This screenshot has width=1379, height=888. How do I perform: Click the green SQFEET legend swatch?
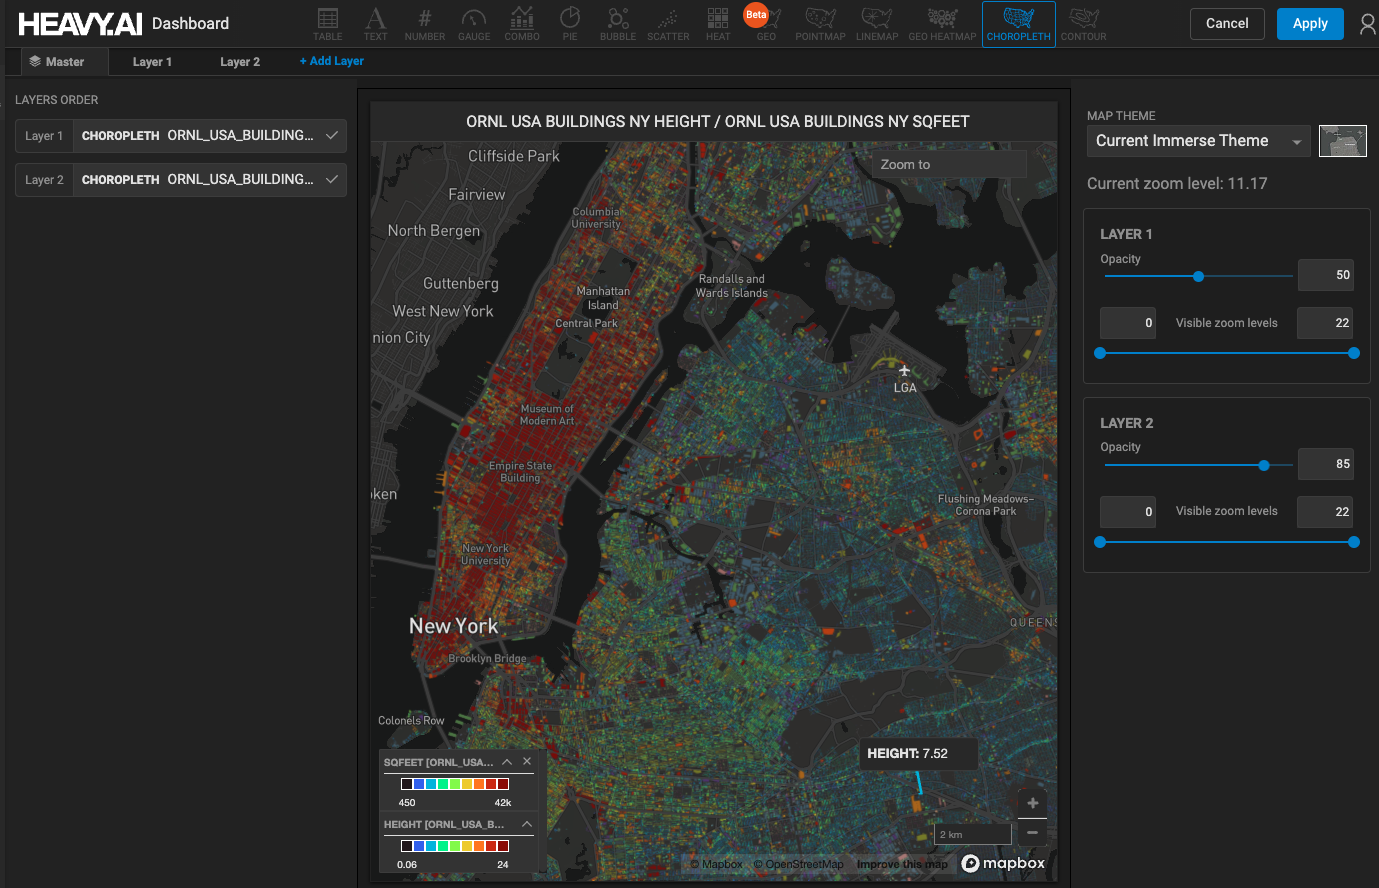pos(443,784)
